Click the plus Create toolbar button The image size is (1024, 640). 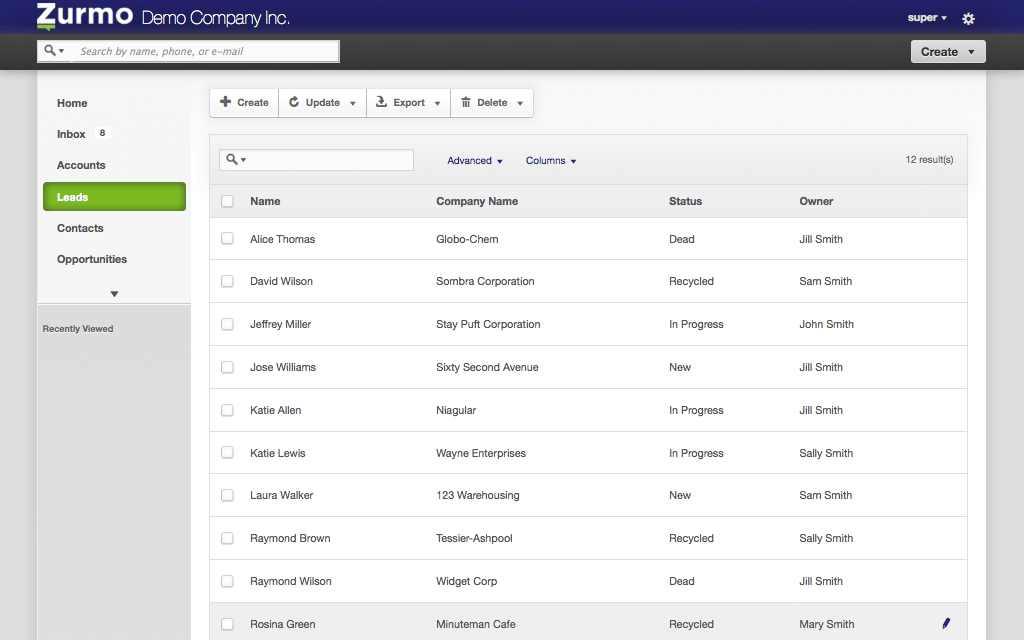(x=244, y=102)
